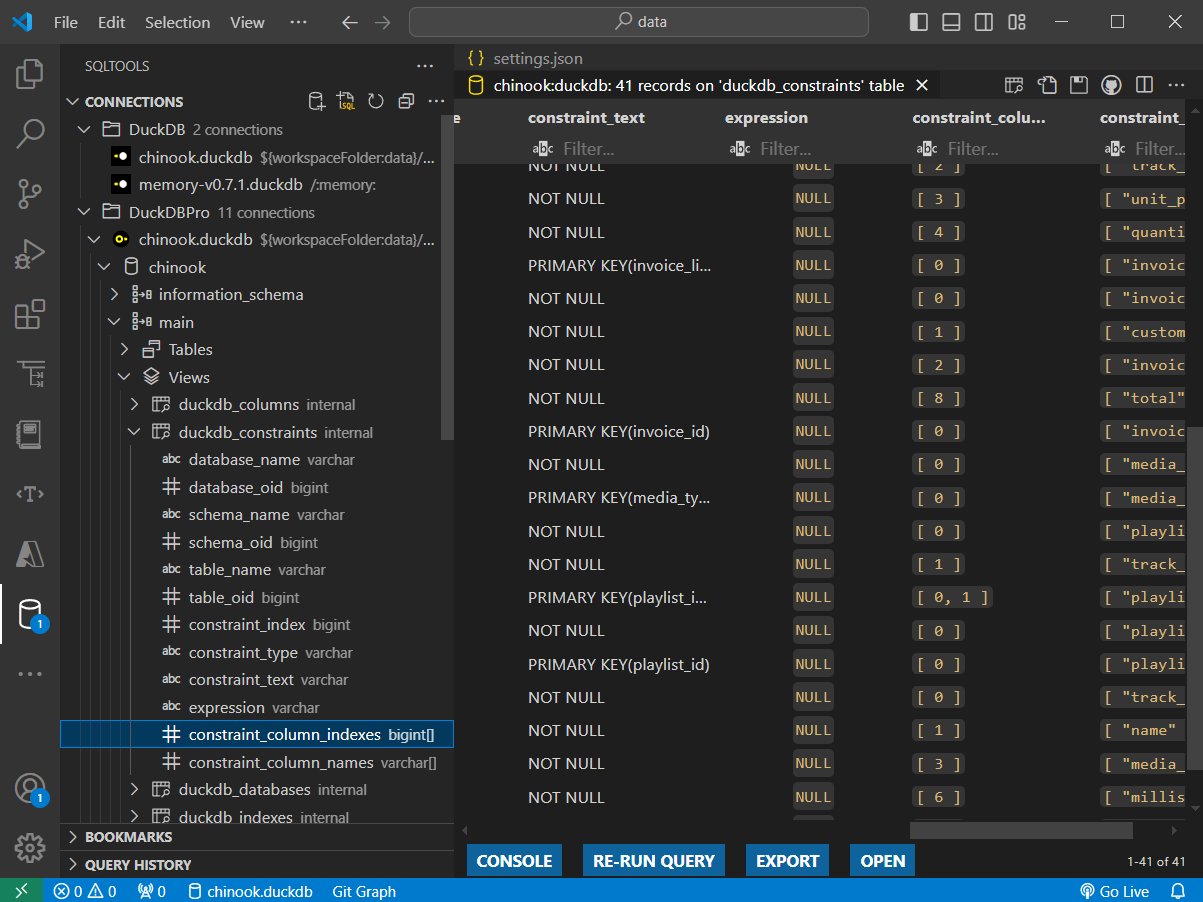Open the notebook book icon view
This screenshot has width=1203, height=902.
coord(30,434)
